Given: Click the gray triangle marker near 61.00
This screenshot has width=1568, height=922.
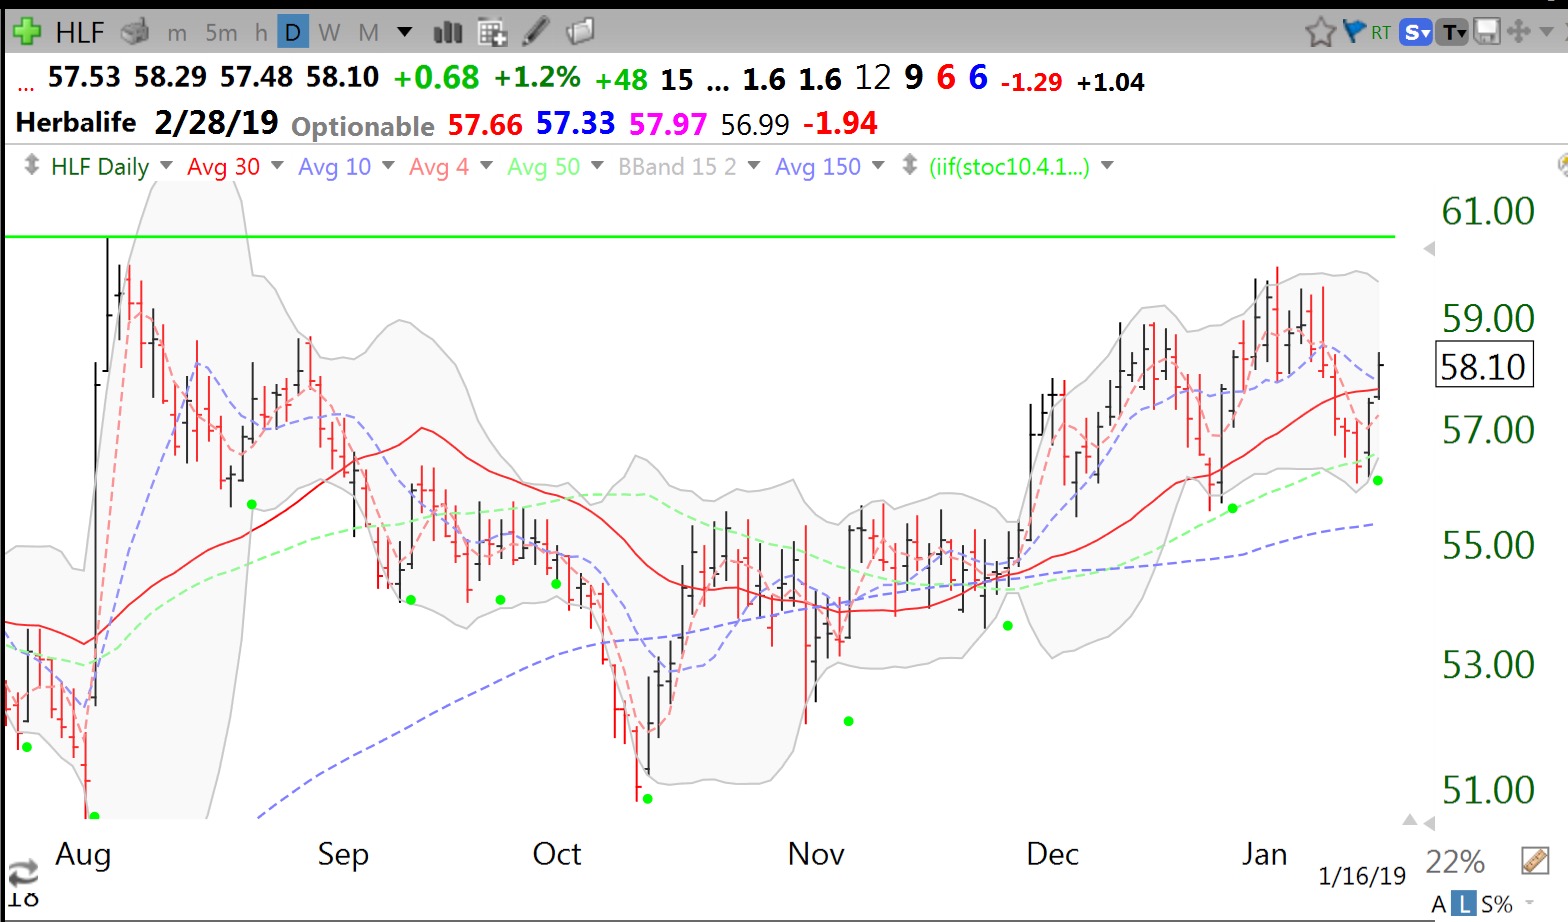Looking at the screenshot, I should tap(1429, 248).
